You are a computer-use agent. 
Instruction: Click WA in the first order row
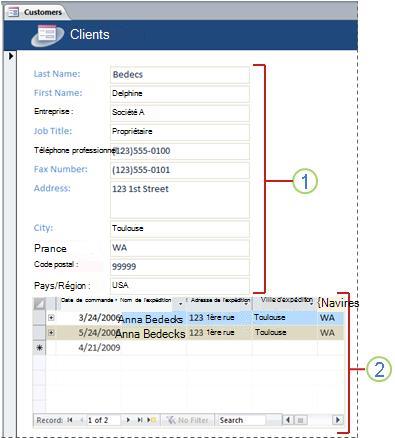[x=327, y=318]
